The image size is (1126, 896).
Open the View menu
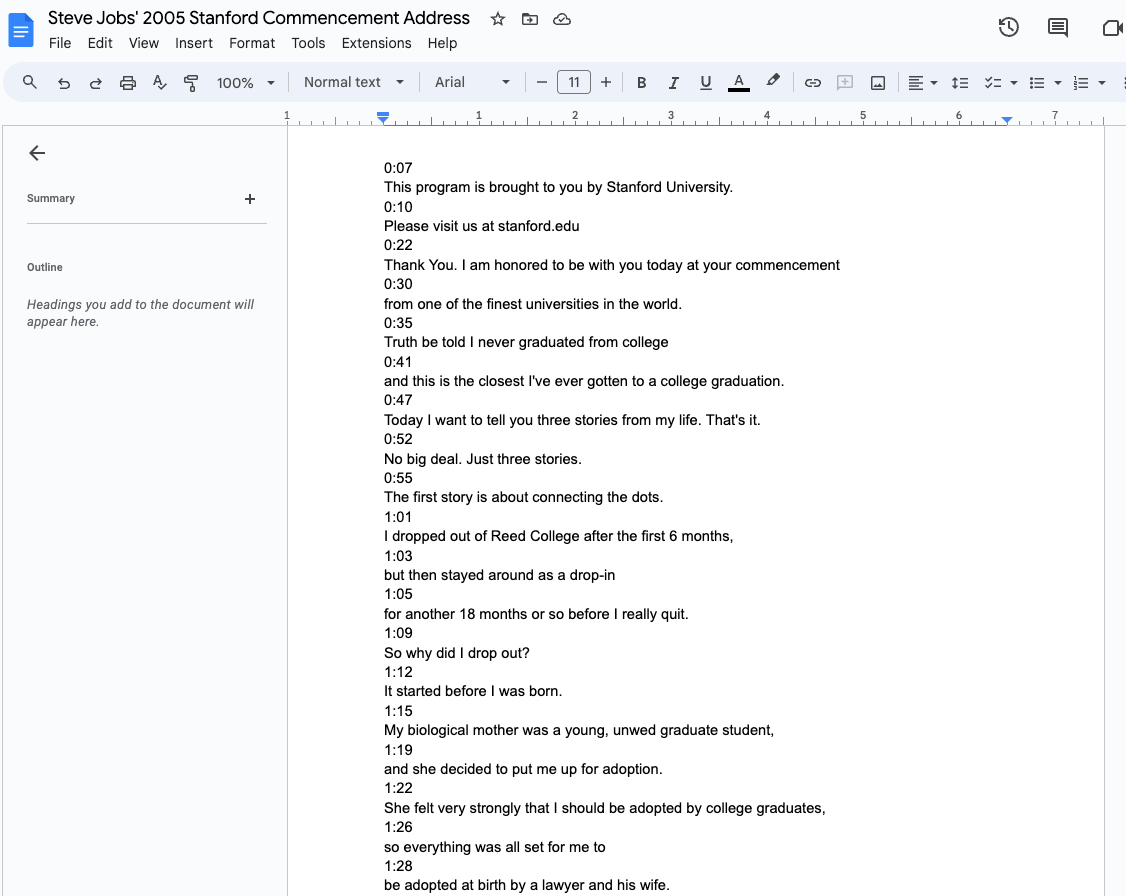pyautogui.click(x=144, y=43)
